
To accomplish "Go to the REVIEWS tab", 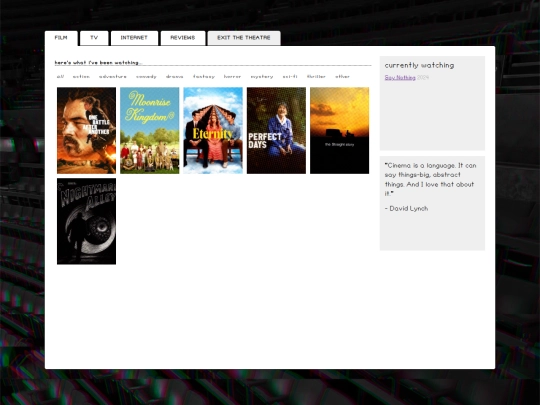I will pos(183,38).
